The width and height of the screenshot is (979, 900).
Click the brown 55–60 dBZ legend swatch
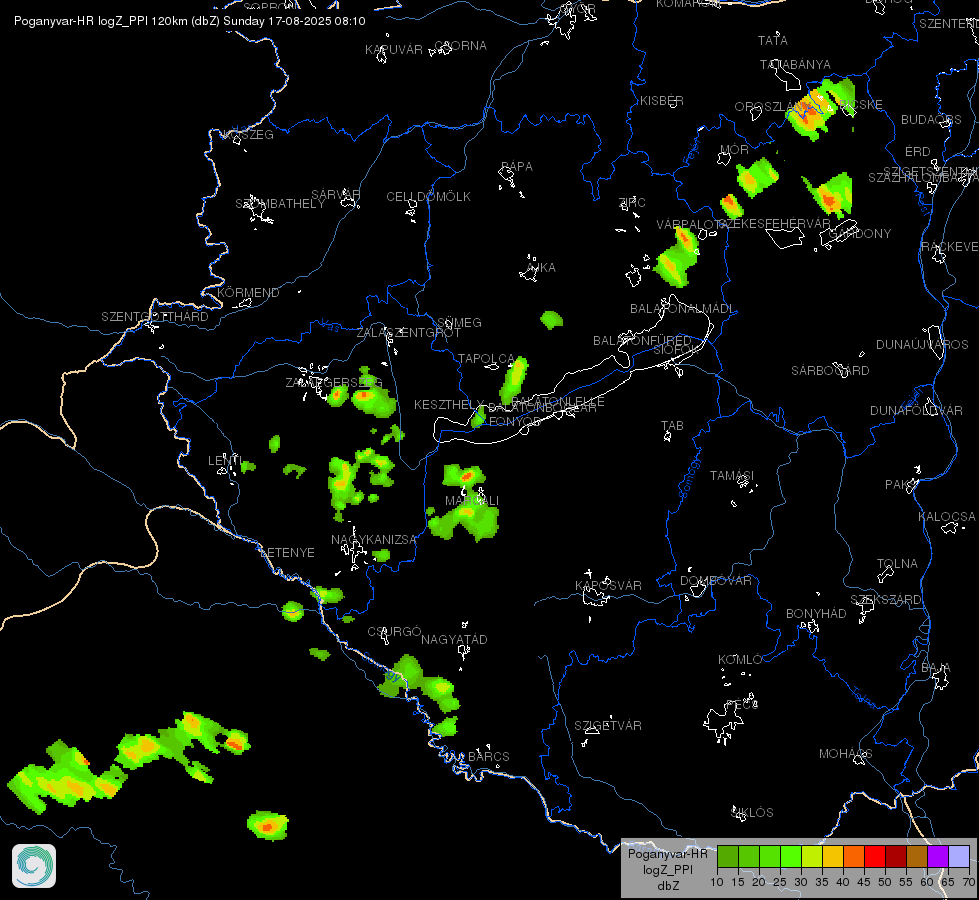coord(917,856)
